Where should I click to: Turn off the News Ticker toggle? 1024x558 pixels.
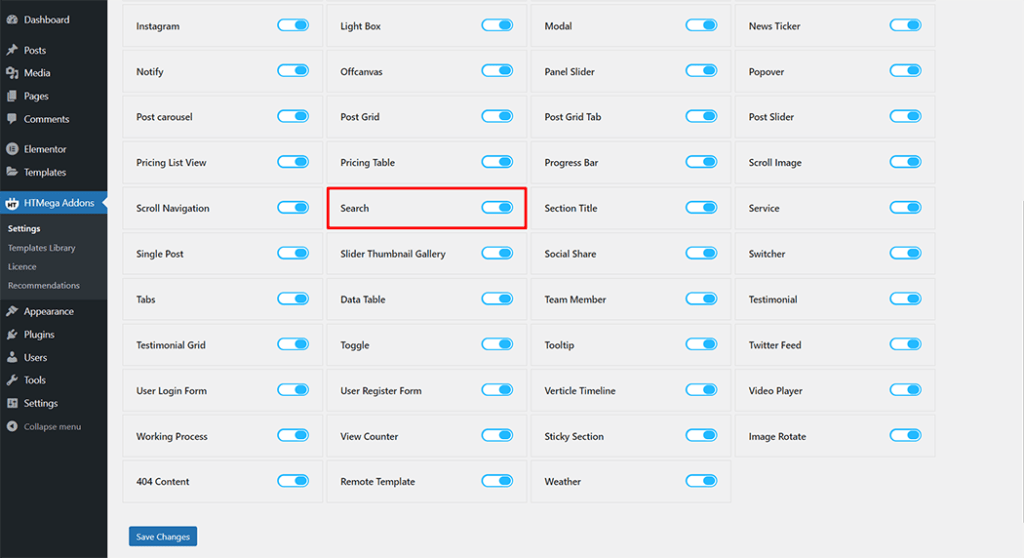[905, 25]
